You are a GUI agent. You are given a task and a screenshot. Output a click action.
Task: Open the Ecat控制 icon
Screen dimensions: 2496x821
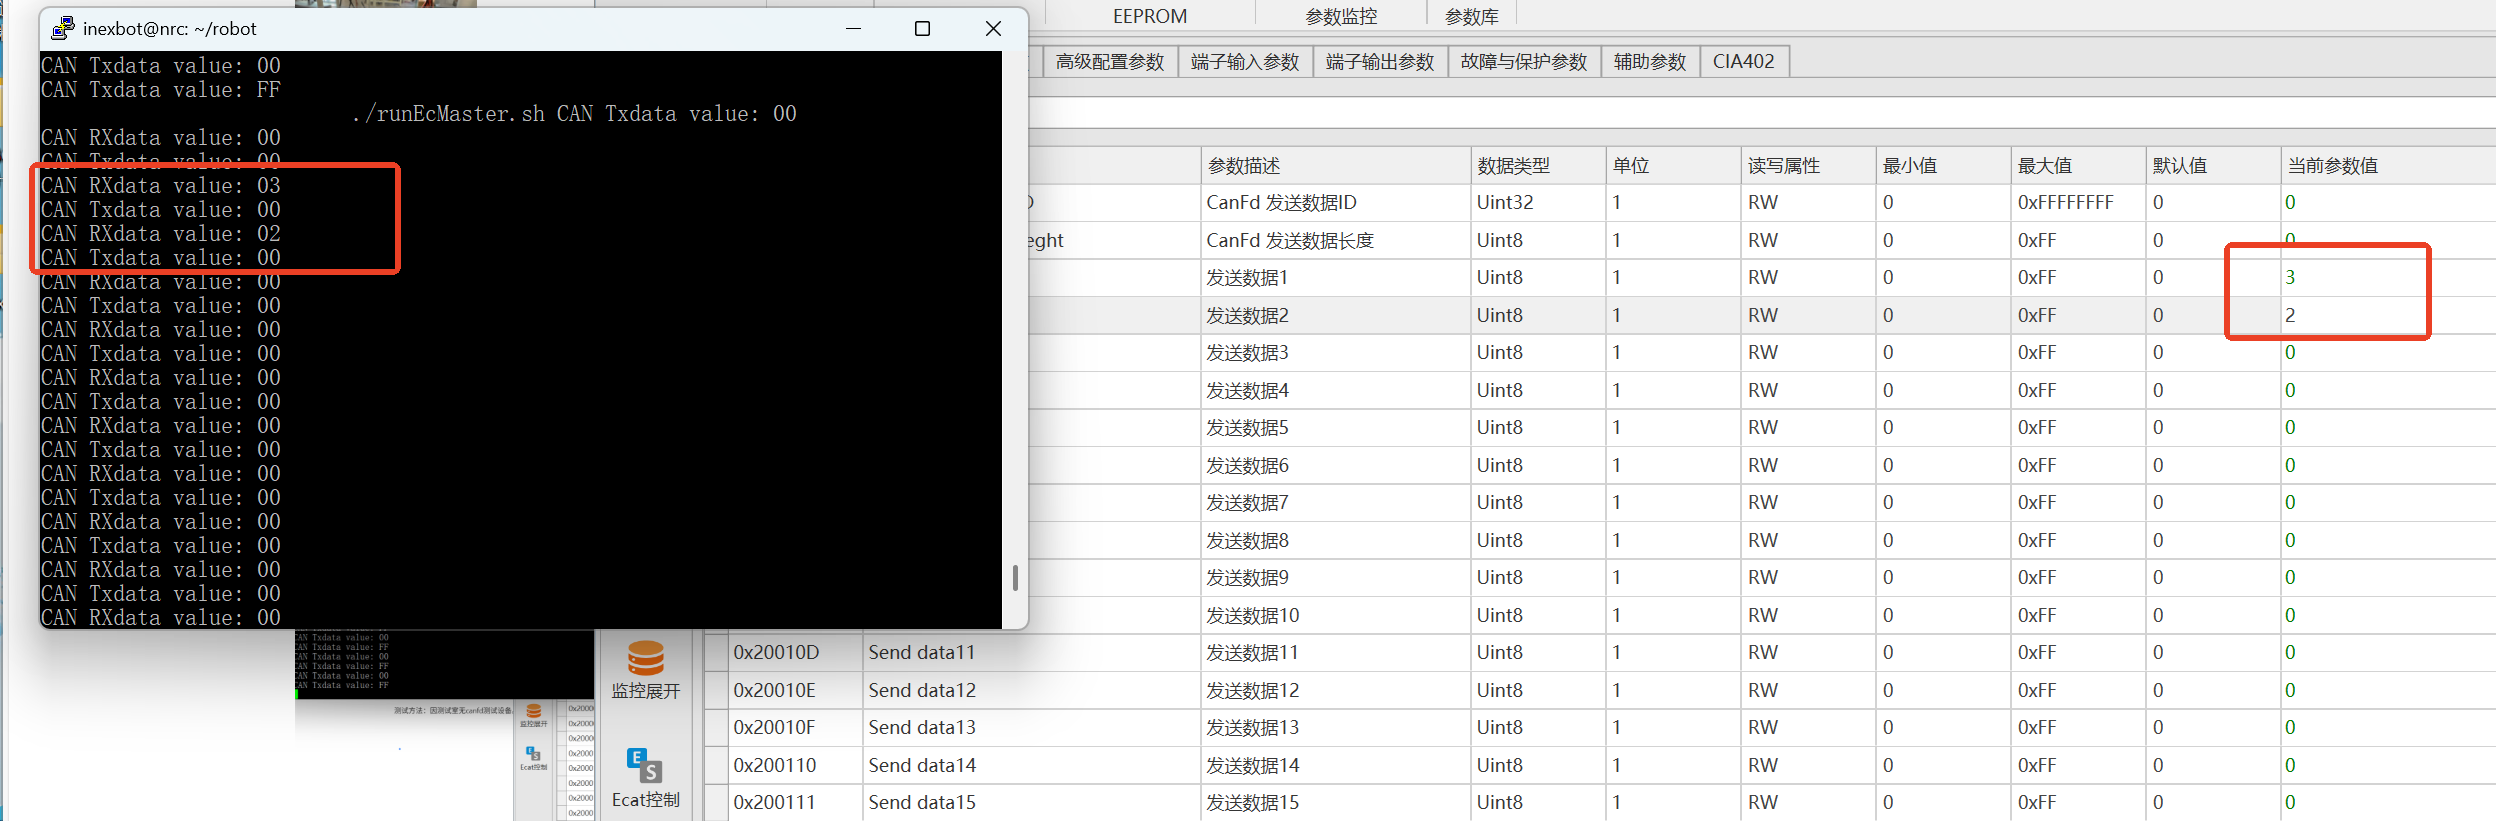point(645,765)
